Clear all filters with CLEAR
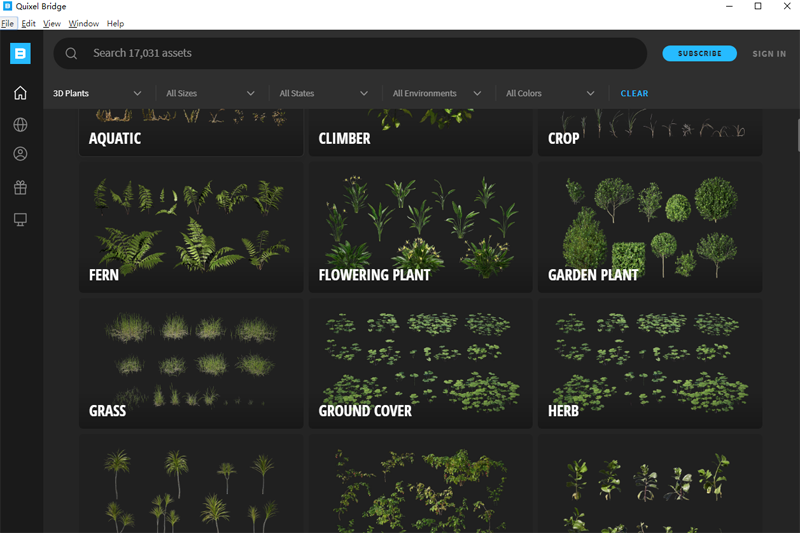This screenshot has width=800, height=533. pyautogui.click(x=634, y=93)
